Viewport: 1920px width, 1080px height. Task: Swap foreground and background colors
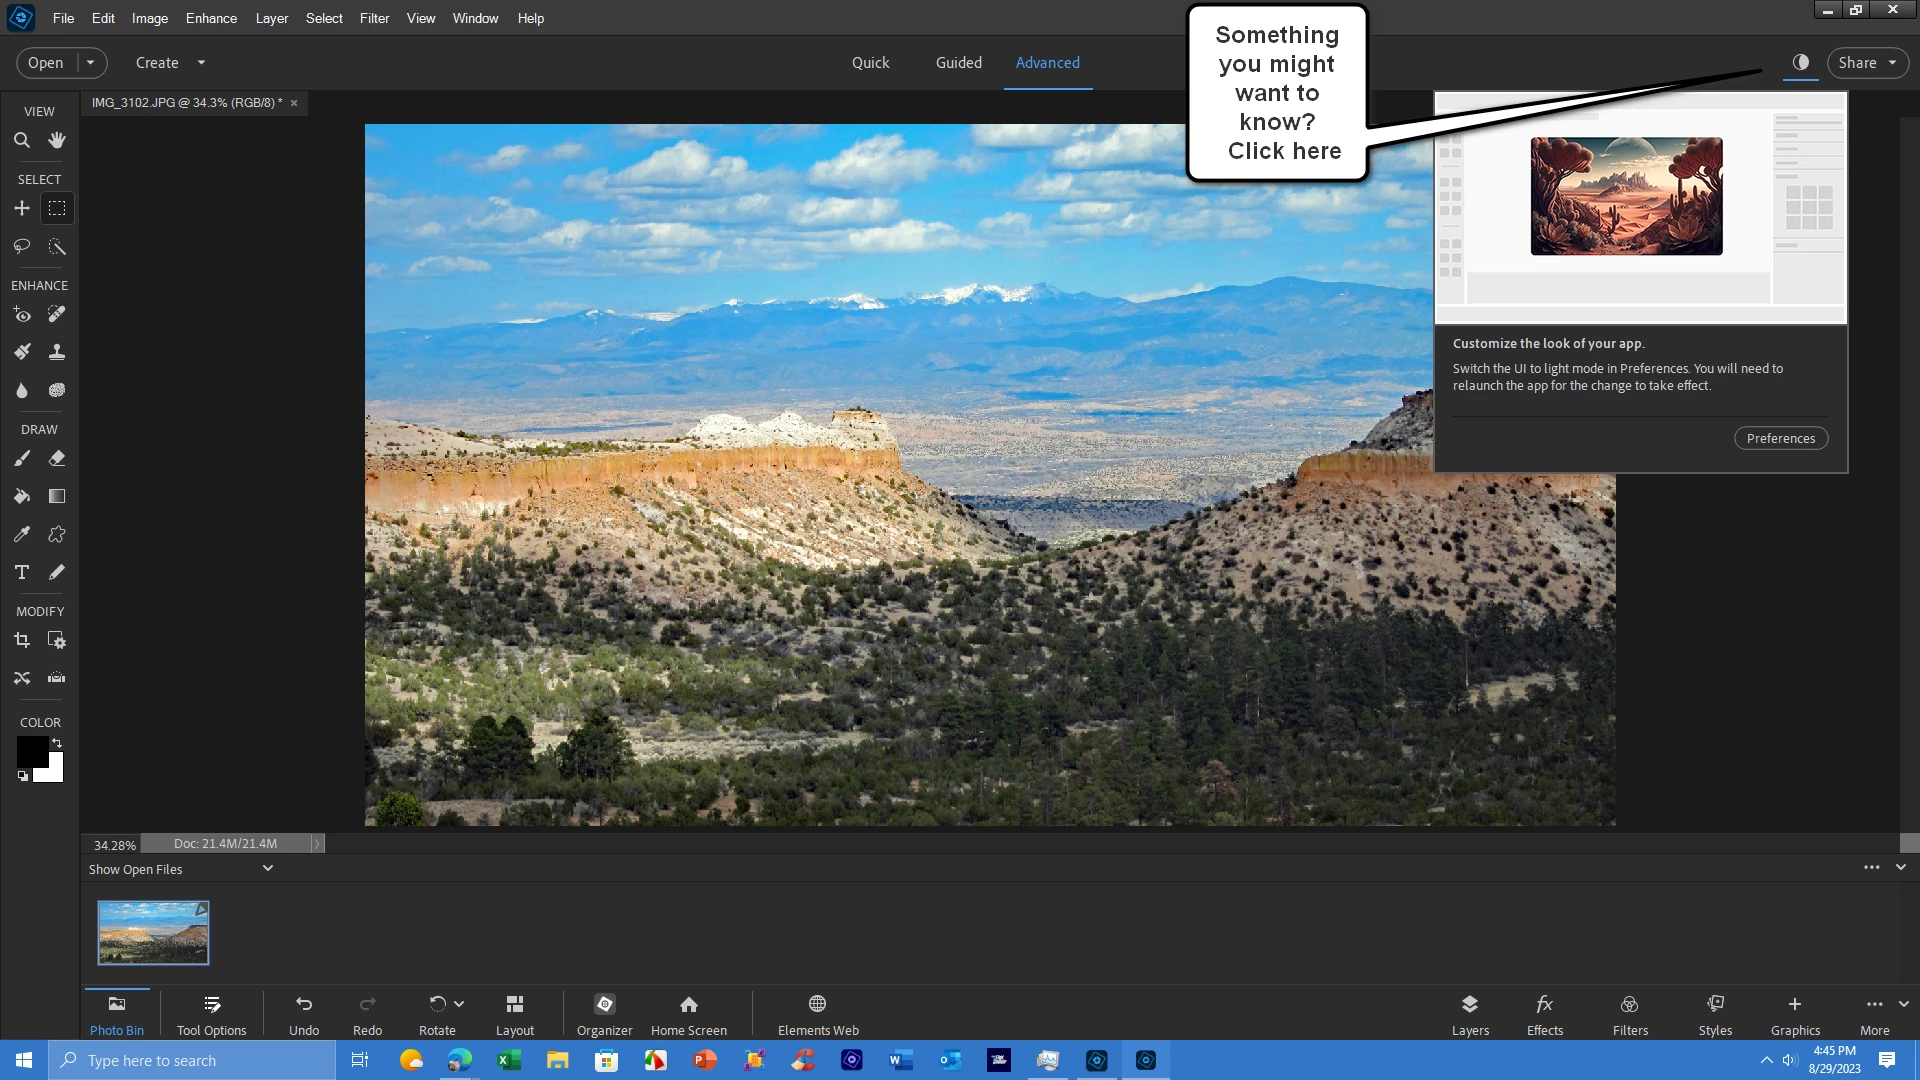pyautogui.click(x=57, y=743)
